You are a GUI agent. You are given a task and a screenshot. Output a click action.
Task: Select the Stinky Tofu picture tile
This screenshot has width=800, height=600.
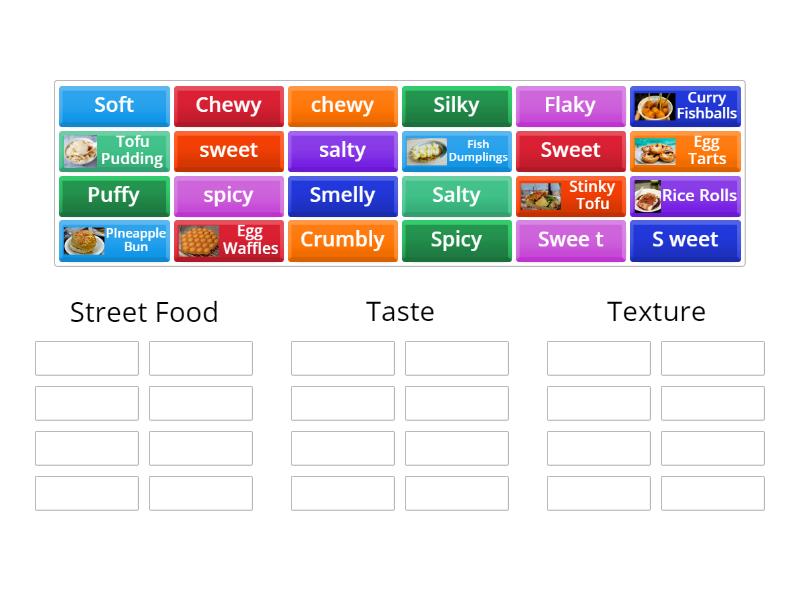pos(571,196)
